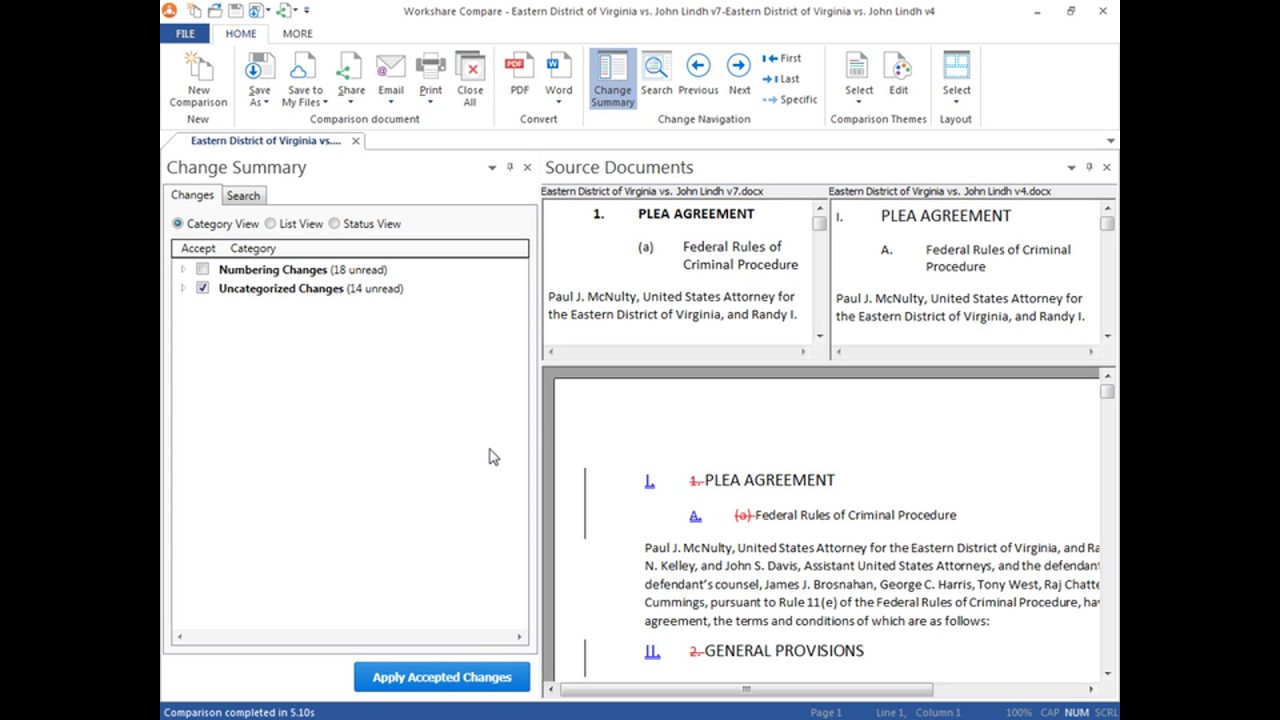Uncheck the Uncategorized Changes accept box

pos(203,288)
